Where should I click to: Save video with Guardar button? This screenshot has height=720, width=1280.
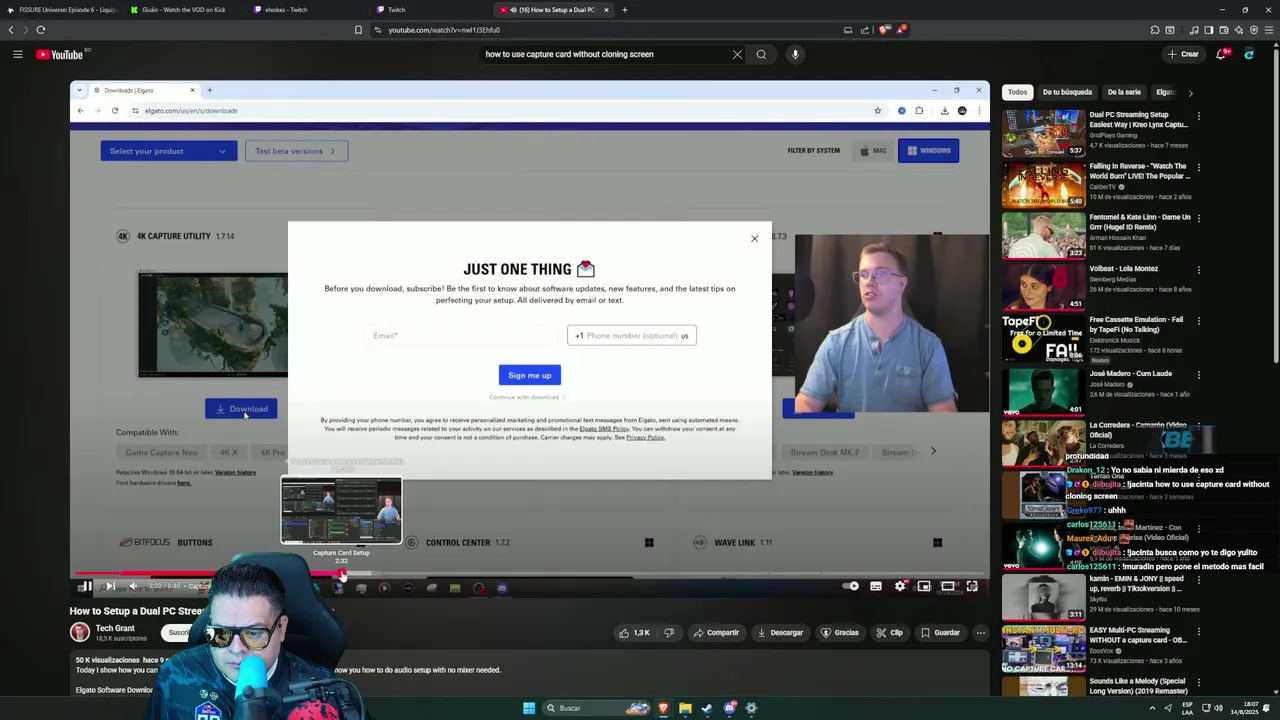pyautogui.click(x=940, y=633)
